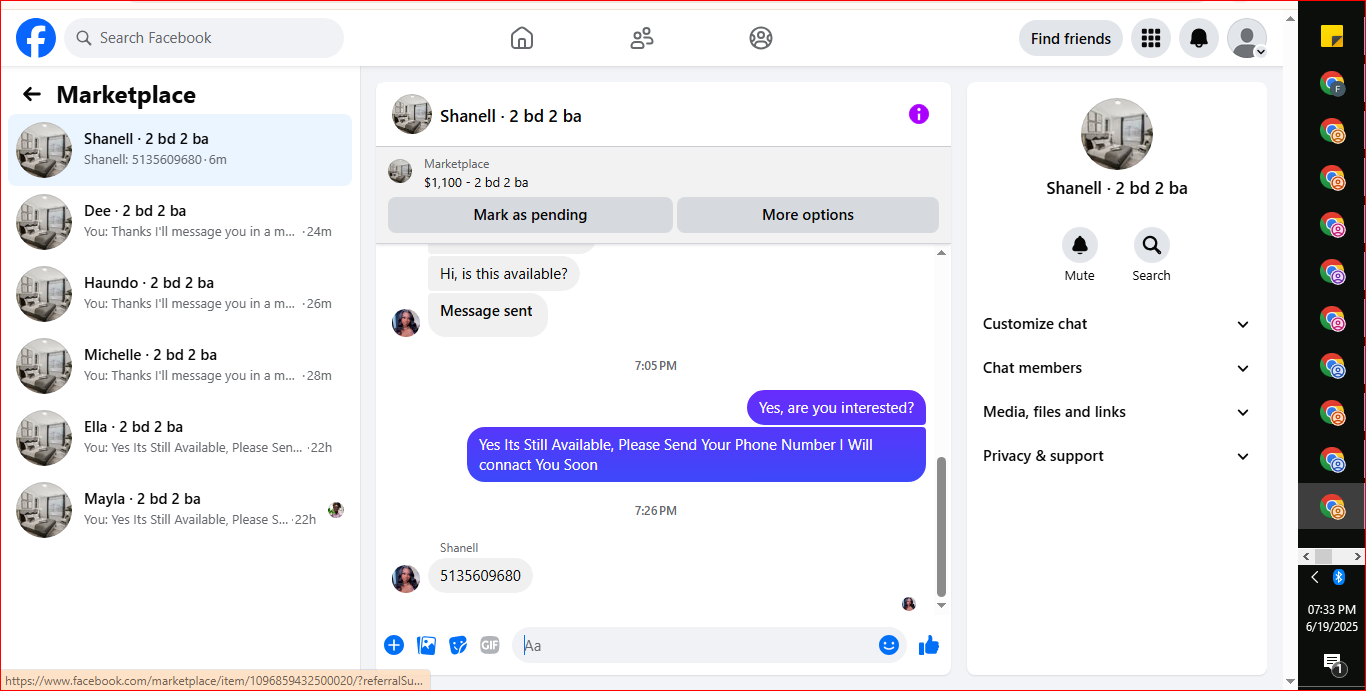Click the chat vertical scrollbar thumb
The height and width of the screenshot is (691, 1366).
pos(941,527)
